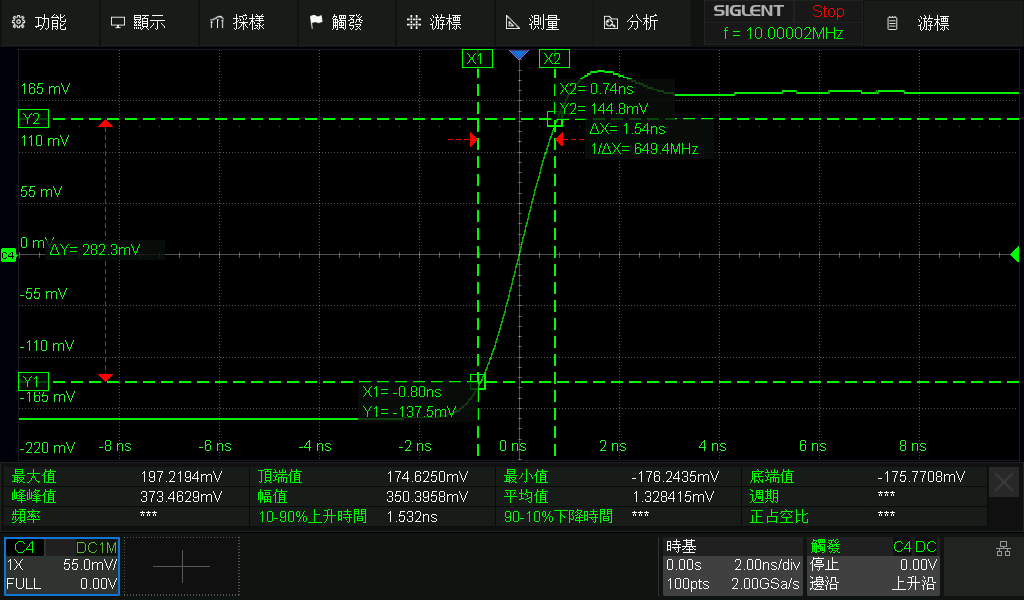This screenshot has width=1024, height=600.
Task: Click the ΔY= 282.3mV cursor readout
Action: pos(95,250)
